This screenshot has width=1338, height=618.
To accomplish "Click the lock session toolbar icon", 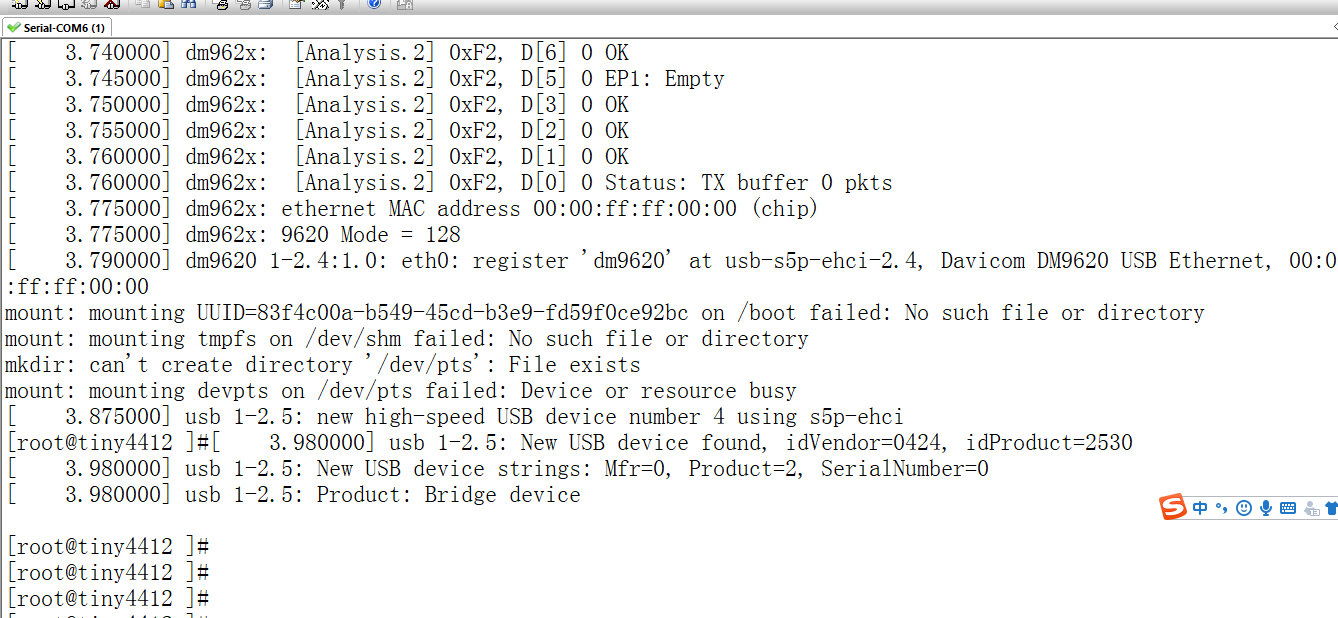I will click(404, 4).
